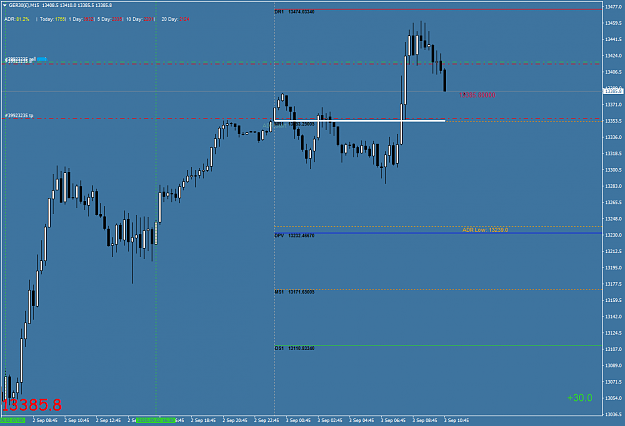Select the order tp line label
Image resolution: width=625 pixels, height=426 pixels.
tap(19, 116)
